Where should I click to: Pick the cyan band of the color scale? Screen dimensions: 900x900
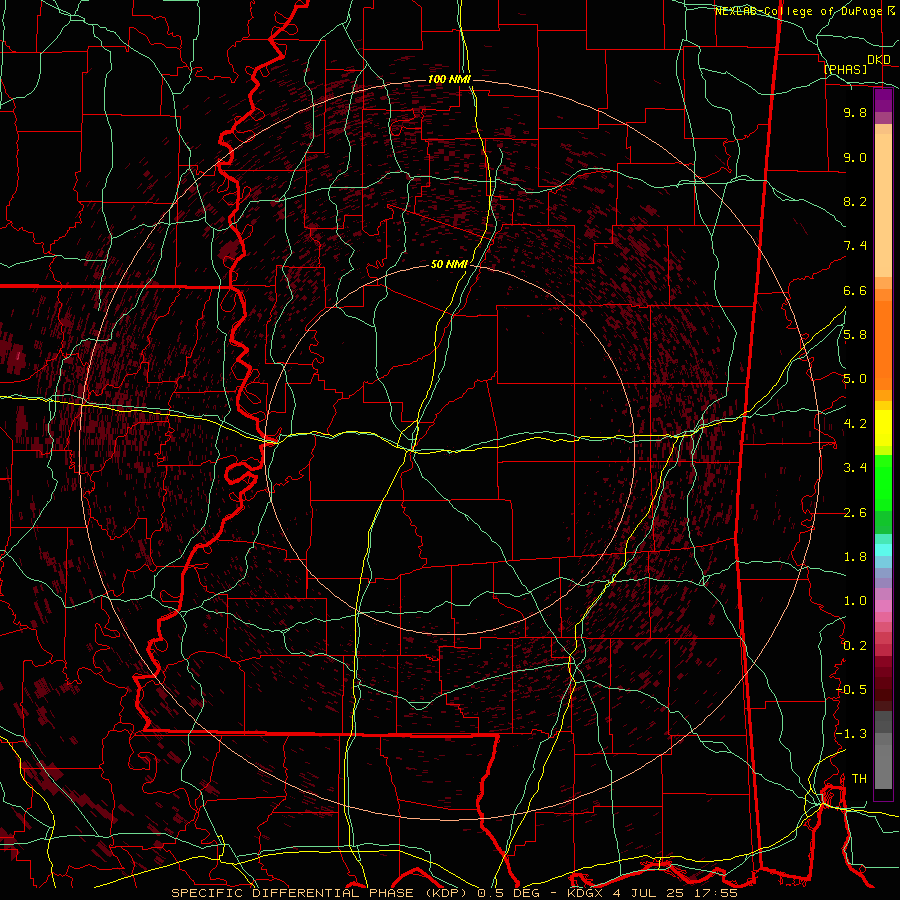click(x=883, y=550)
